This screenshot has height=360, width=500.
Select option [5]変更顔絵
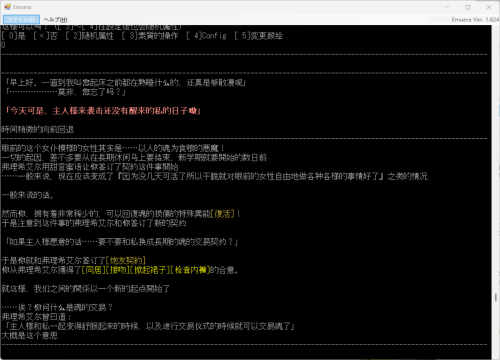point(258,36)
